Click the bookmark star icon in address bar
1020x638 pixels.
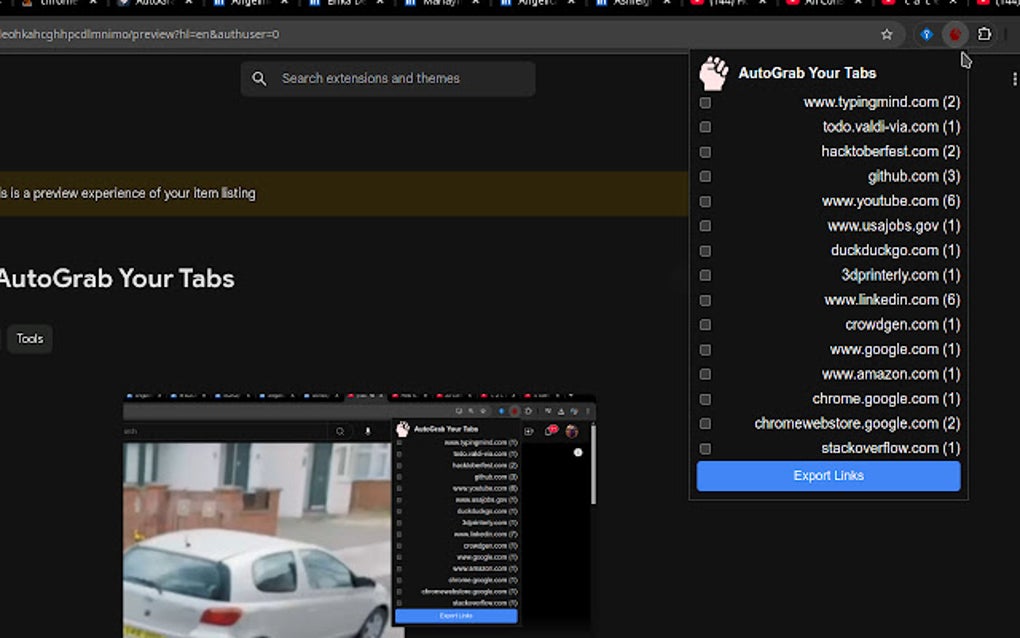click(887, 34)
